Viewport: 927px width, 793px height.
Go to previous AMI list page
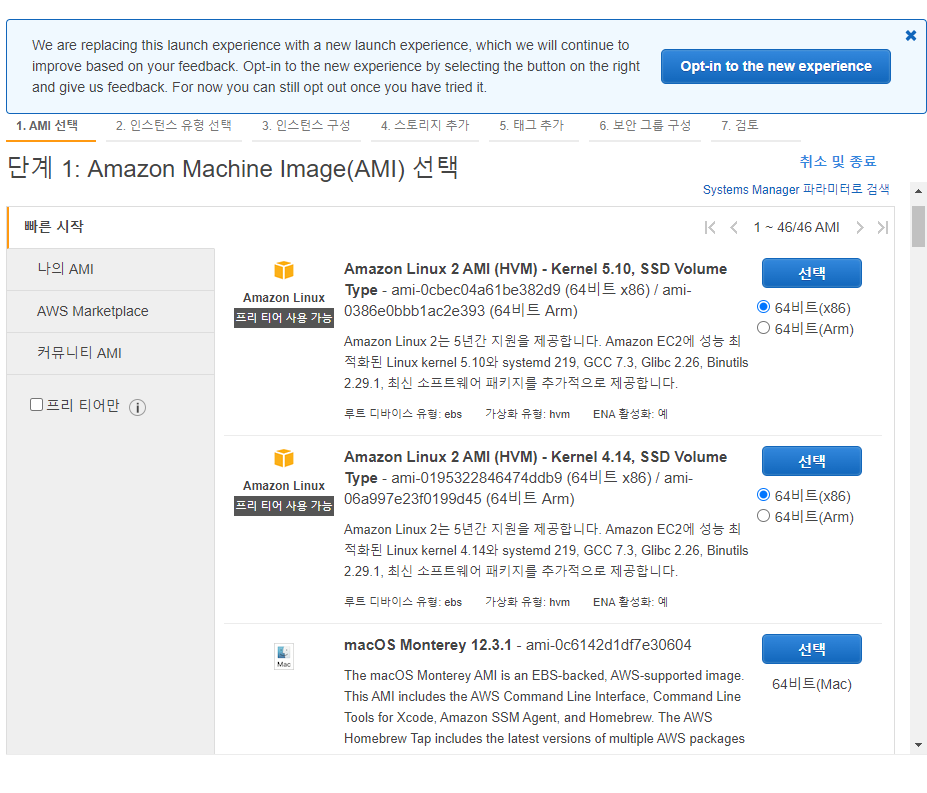coord(734,228)
